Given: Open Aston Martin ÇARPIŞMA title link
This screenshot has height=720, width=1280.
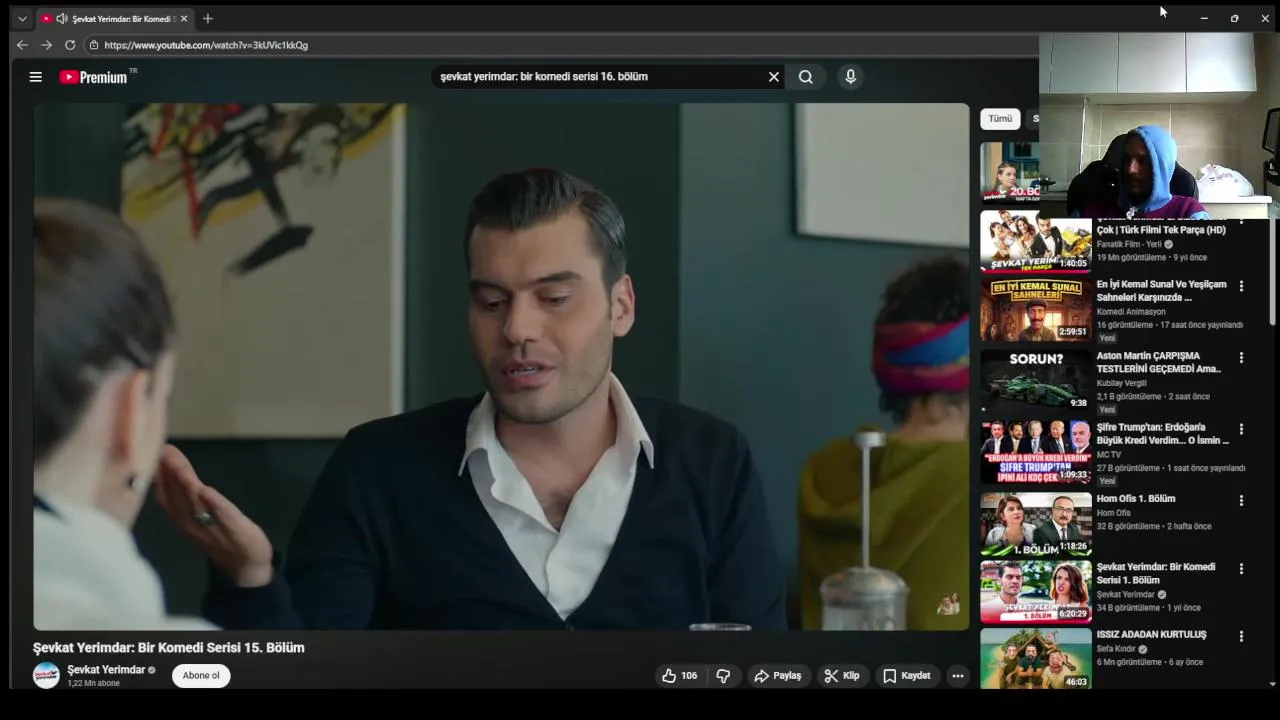Looking at the screenshot, I should [1159, 362].
